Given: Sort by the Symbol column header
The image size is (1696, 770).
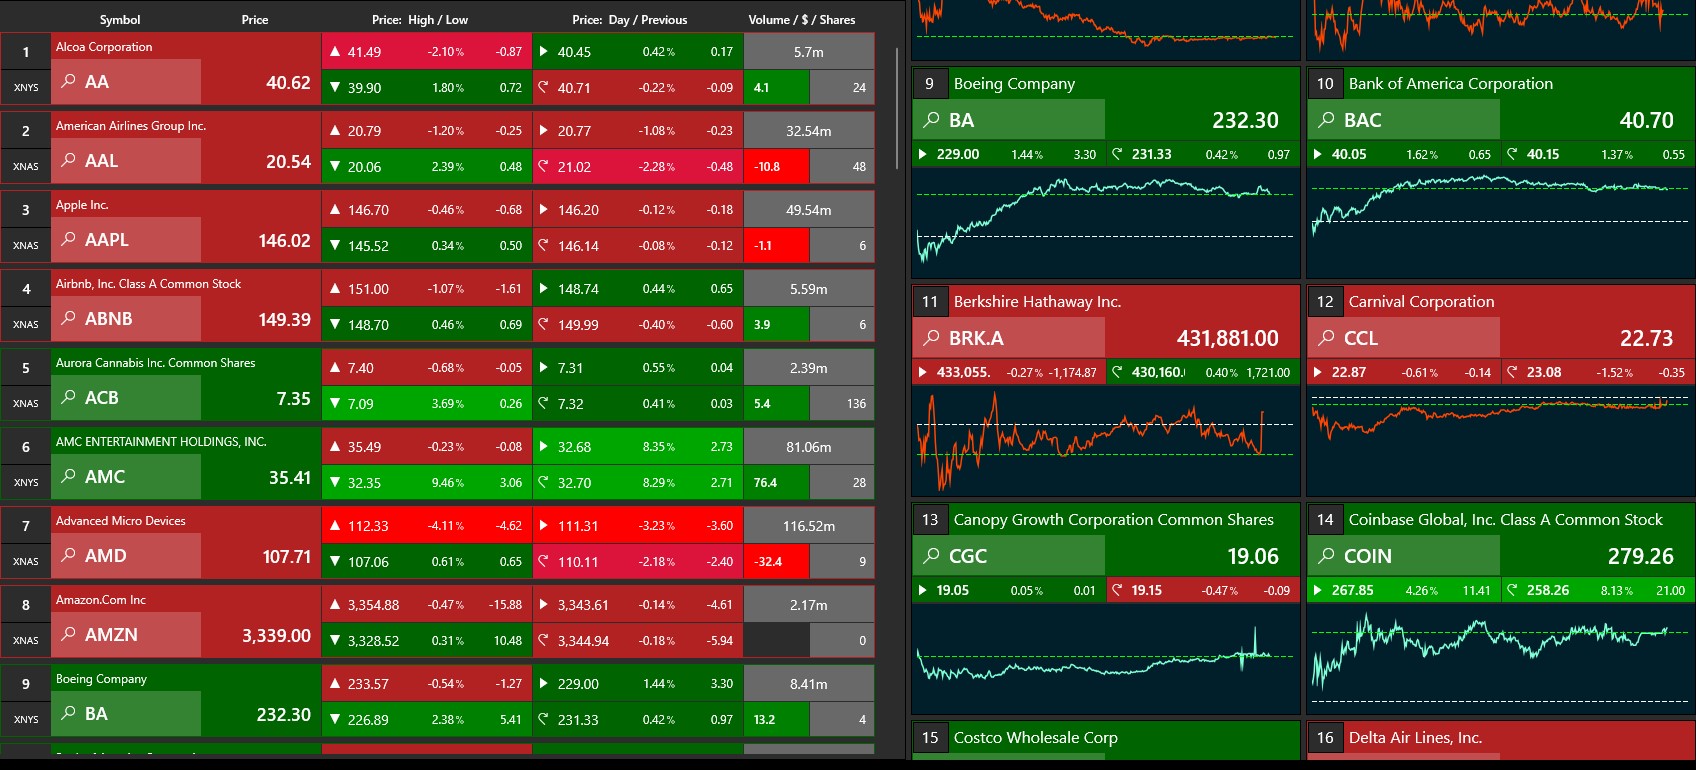Looking at the screenshot, I should point(120,19).
